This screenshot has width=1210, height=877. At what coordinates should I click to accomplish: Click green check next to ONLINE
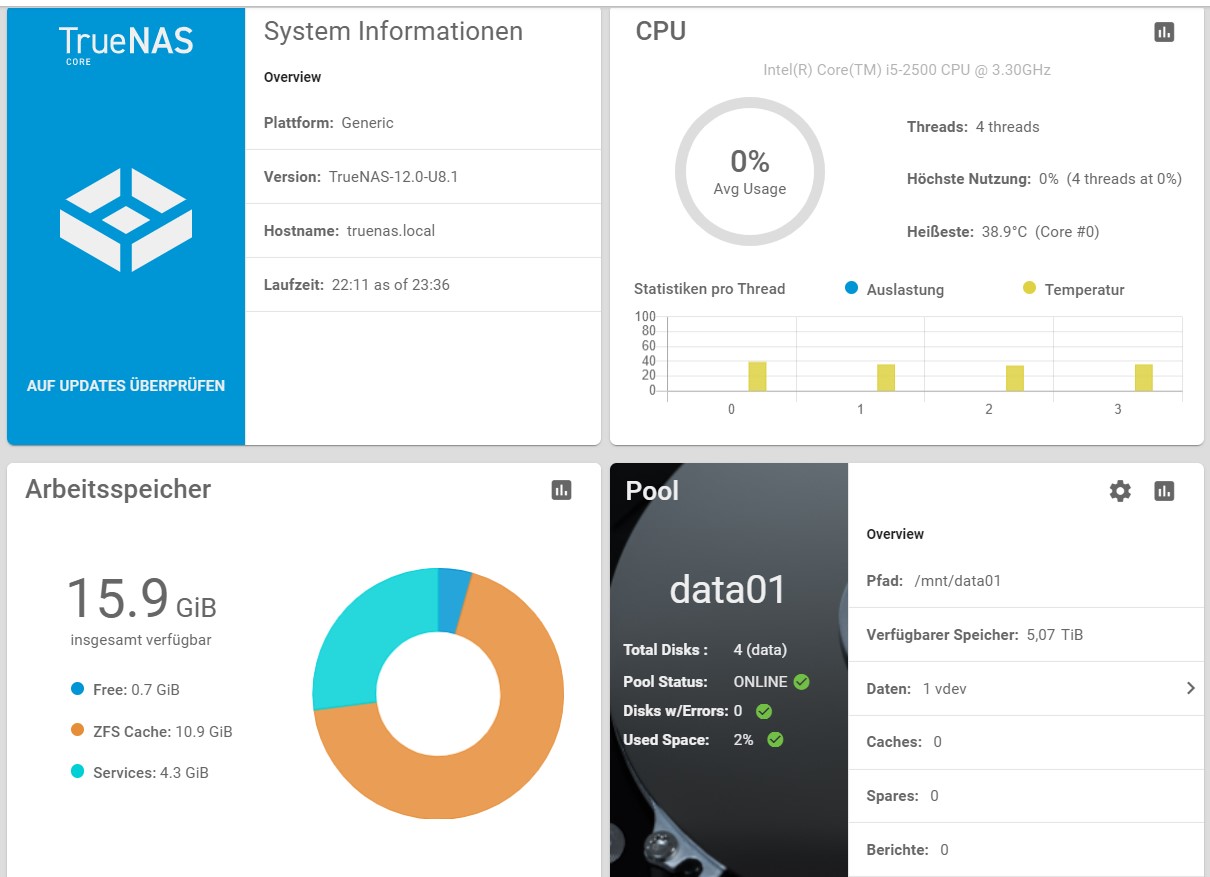pyautogui.click(x=801, y=682)
